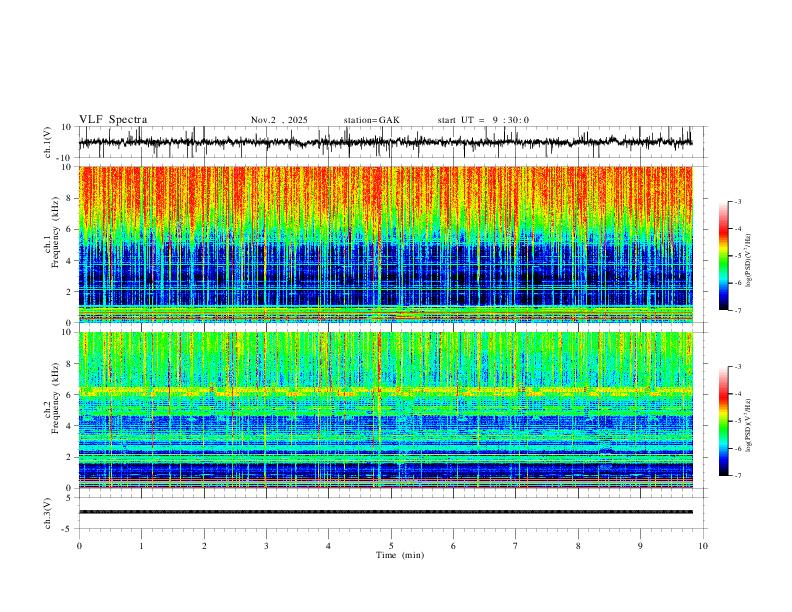This screenshot has height=612, width=792.
Task: Click the "1" tick on the time axis
Action: click(x=141, y=546)
